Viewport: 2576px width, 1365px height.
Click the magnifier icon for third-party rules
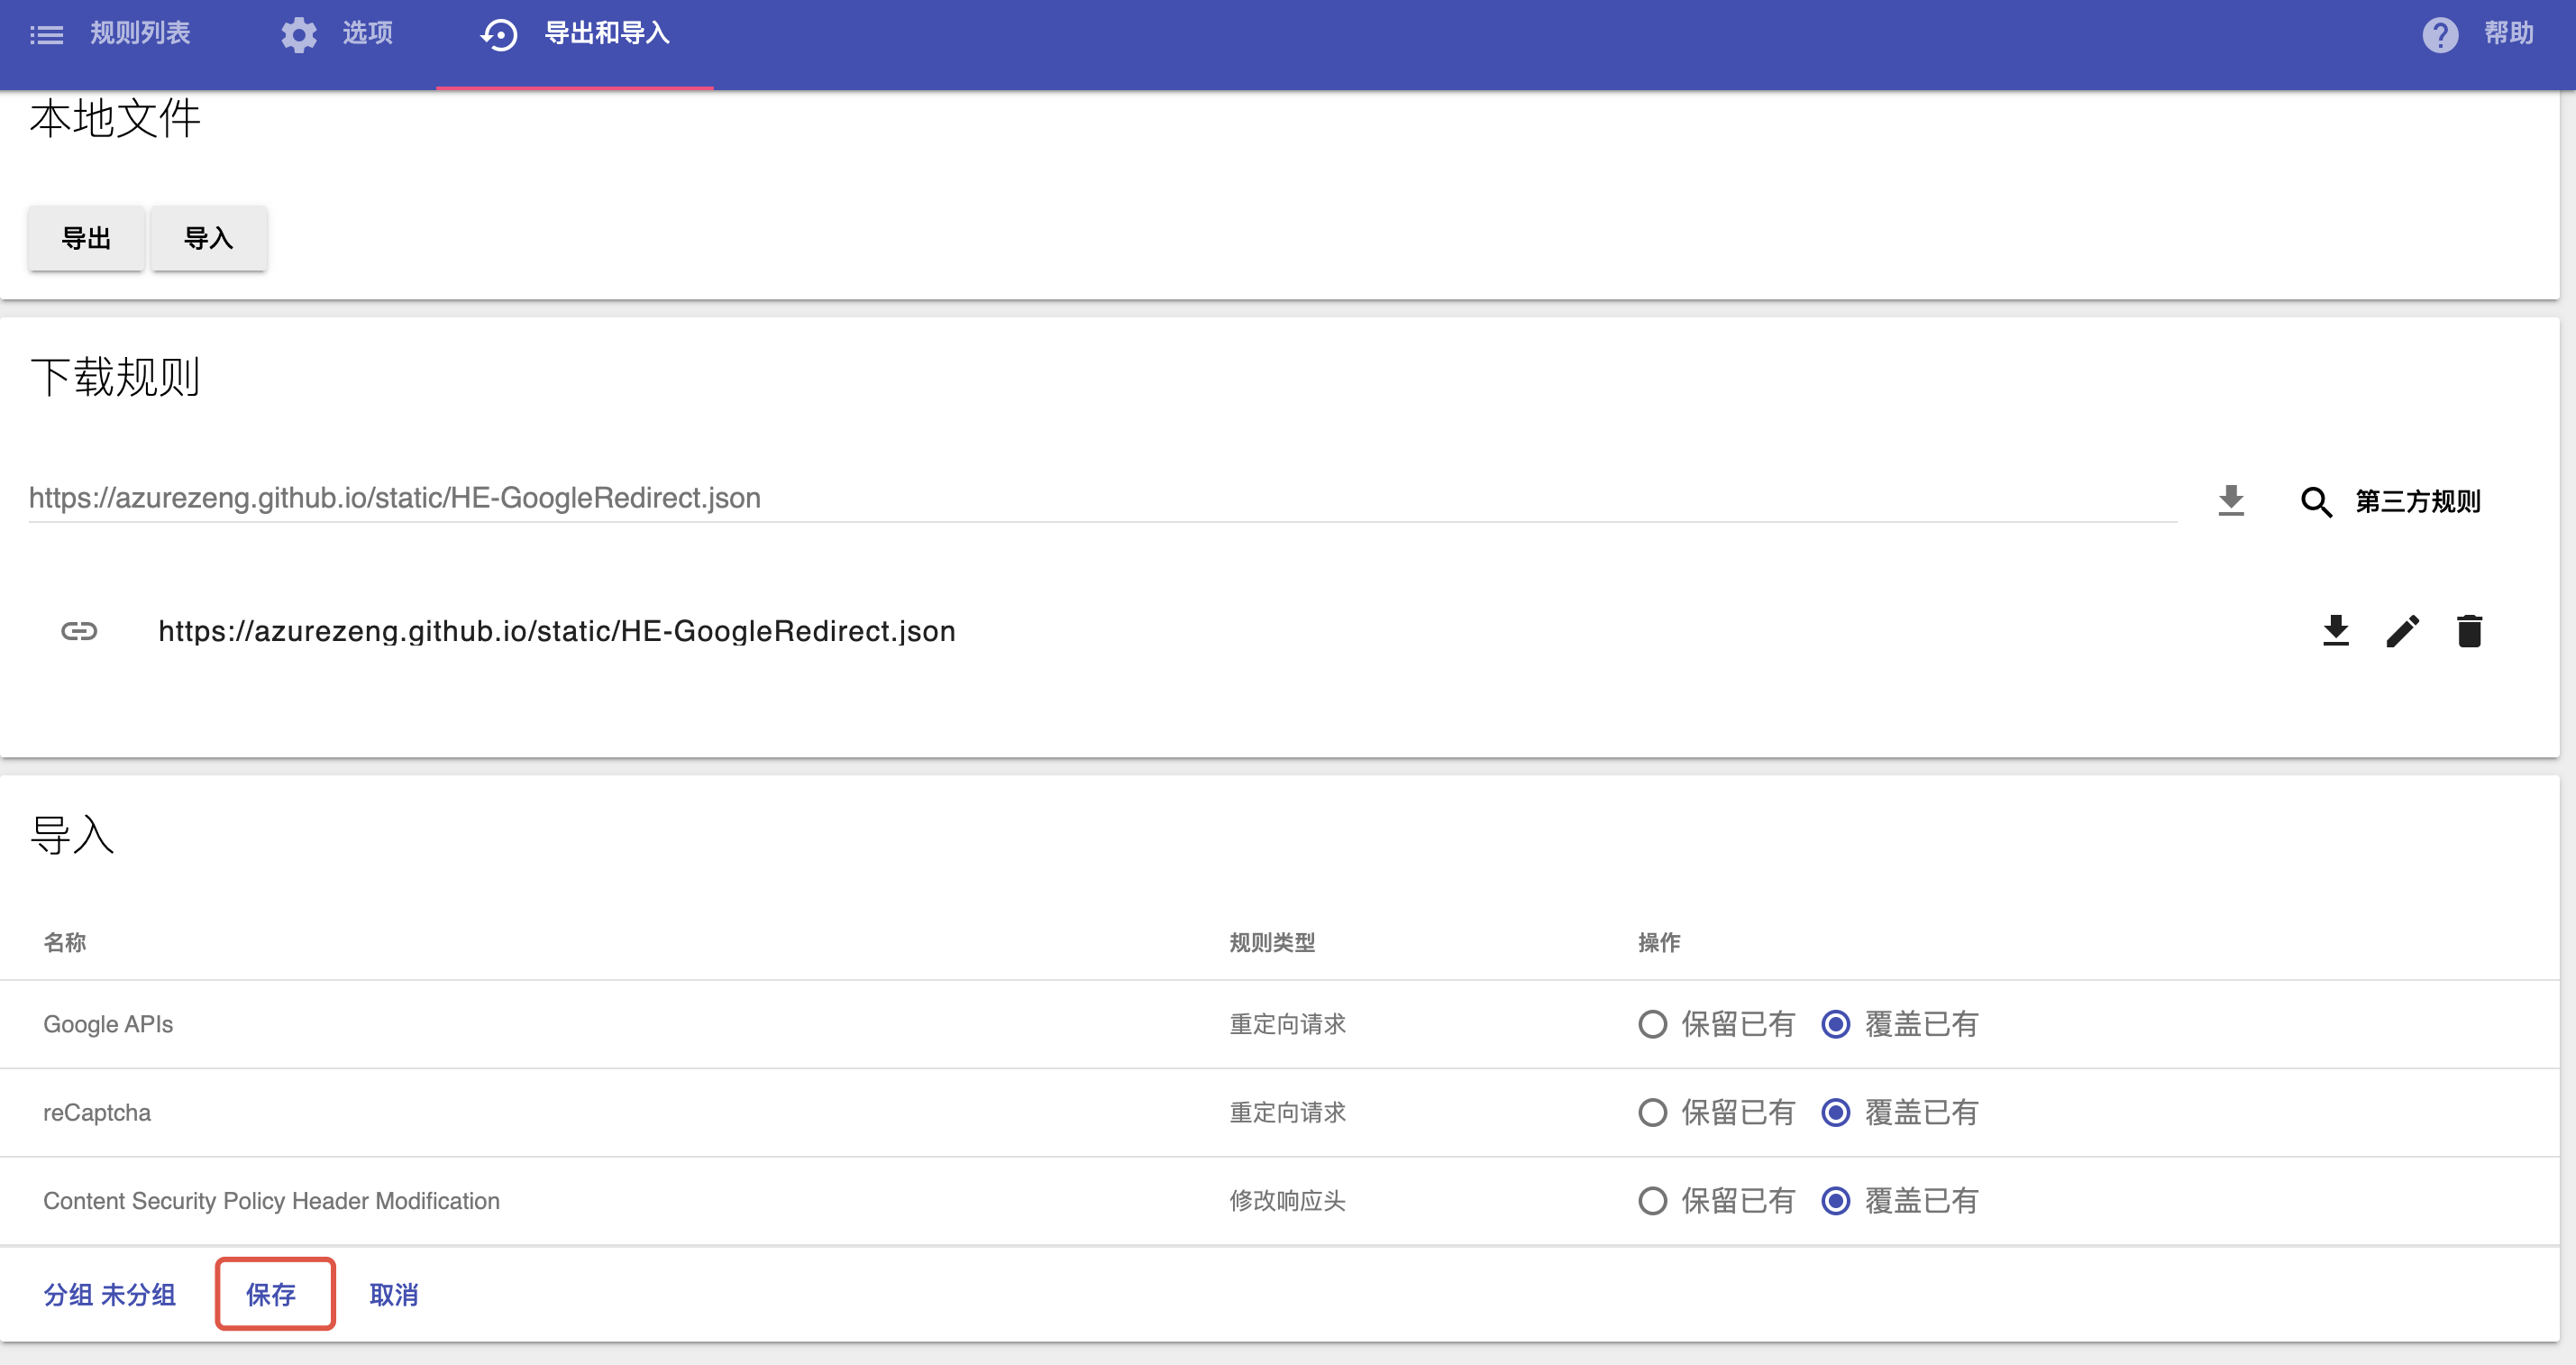(x=2316, y=501)
